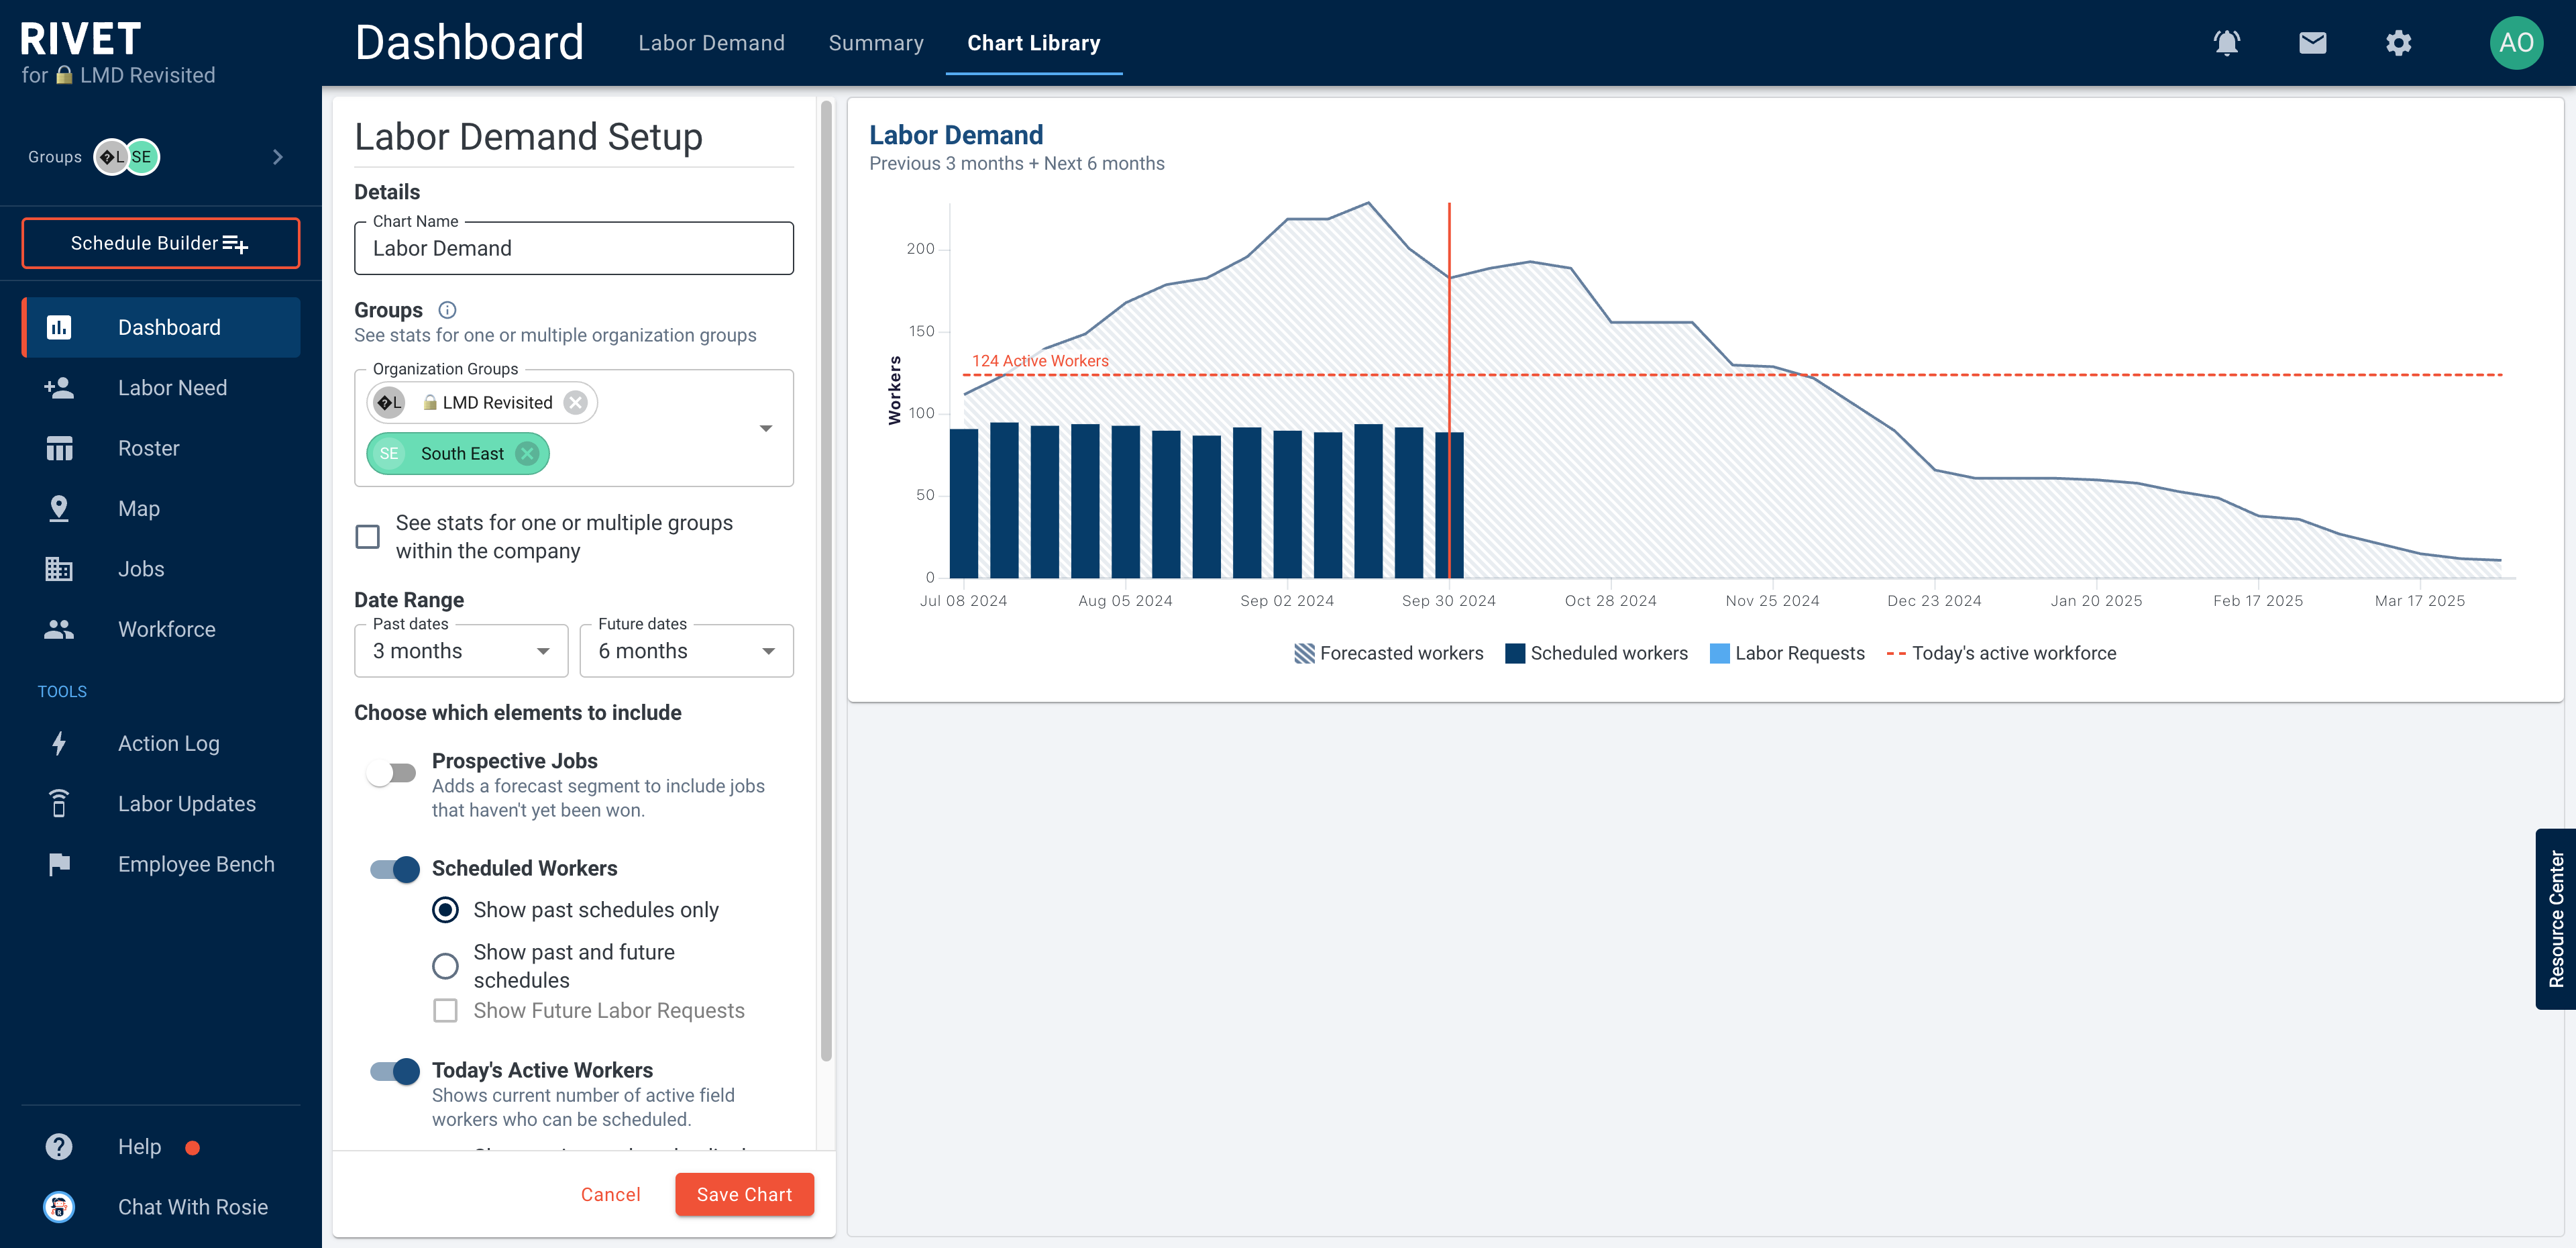Click the Save Chart button
This screenshot has height=1248, width=2576.
tap(744, 1194)
